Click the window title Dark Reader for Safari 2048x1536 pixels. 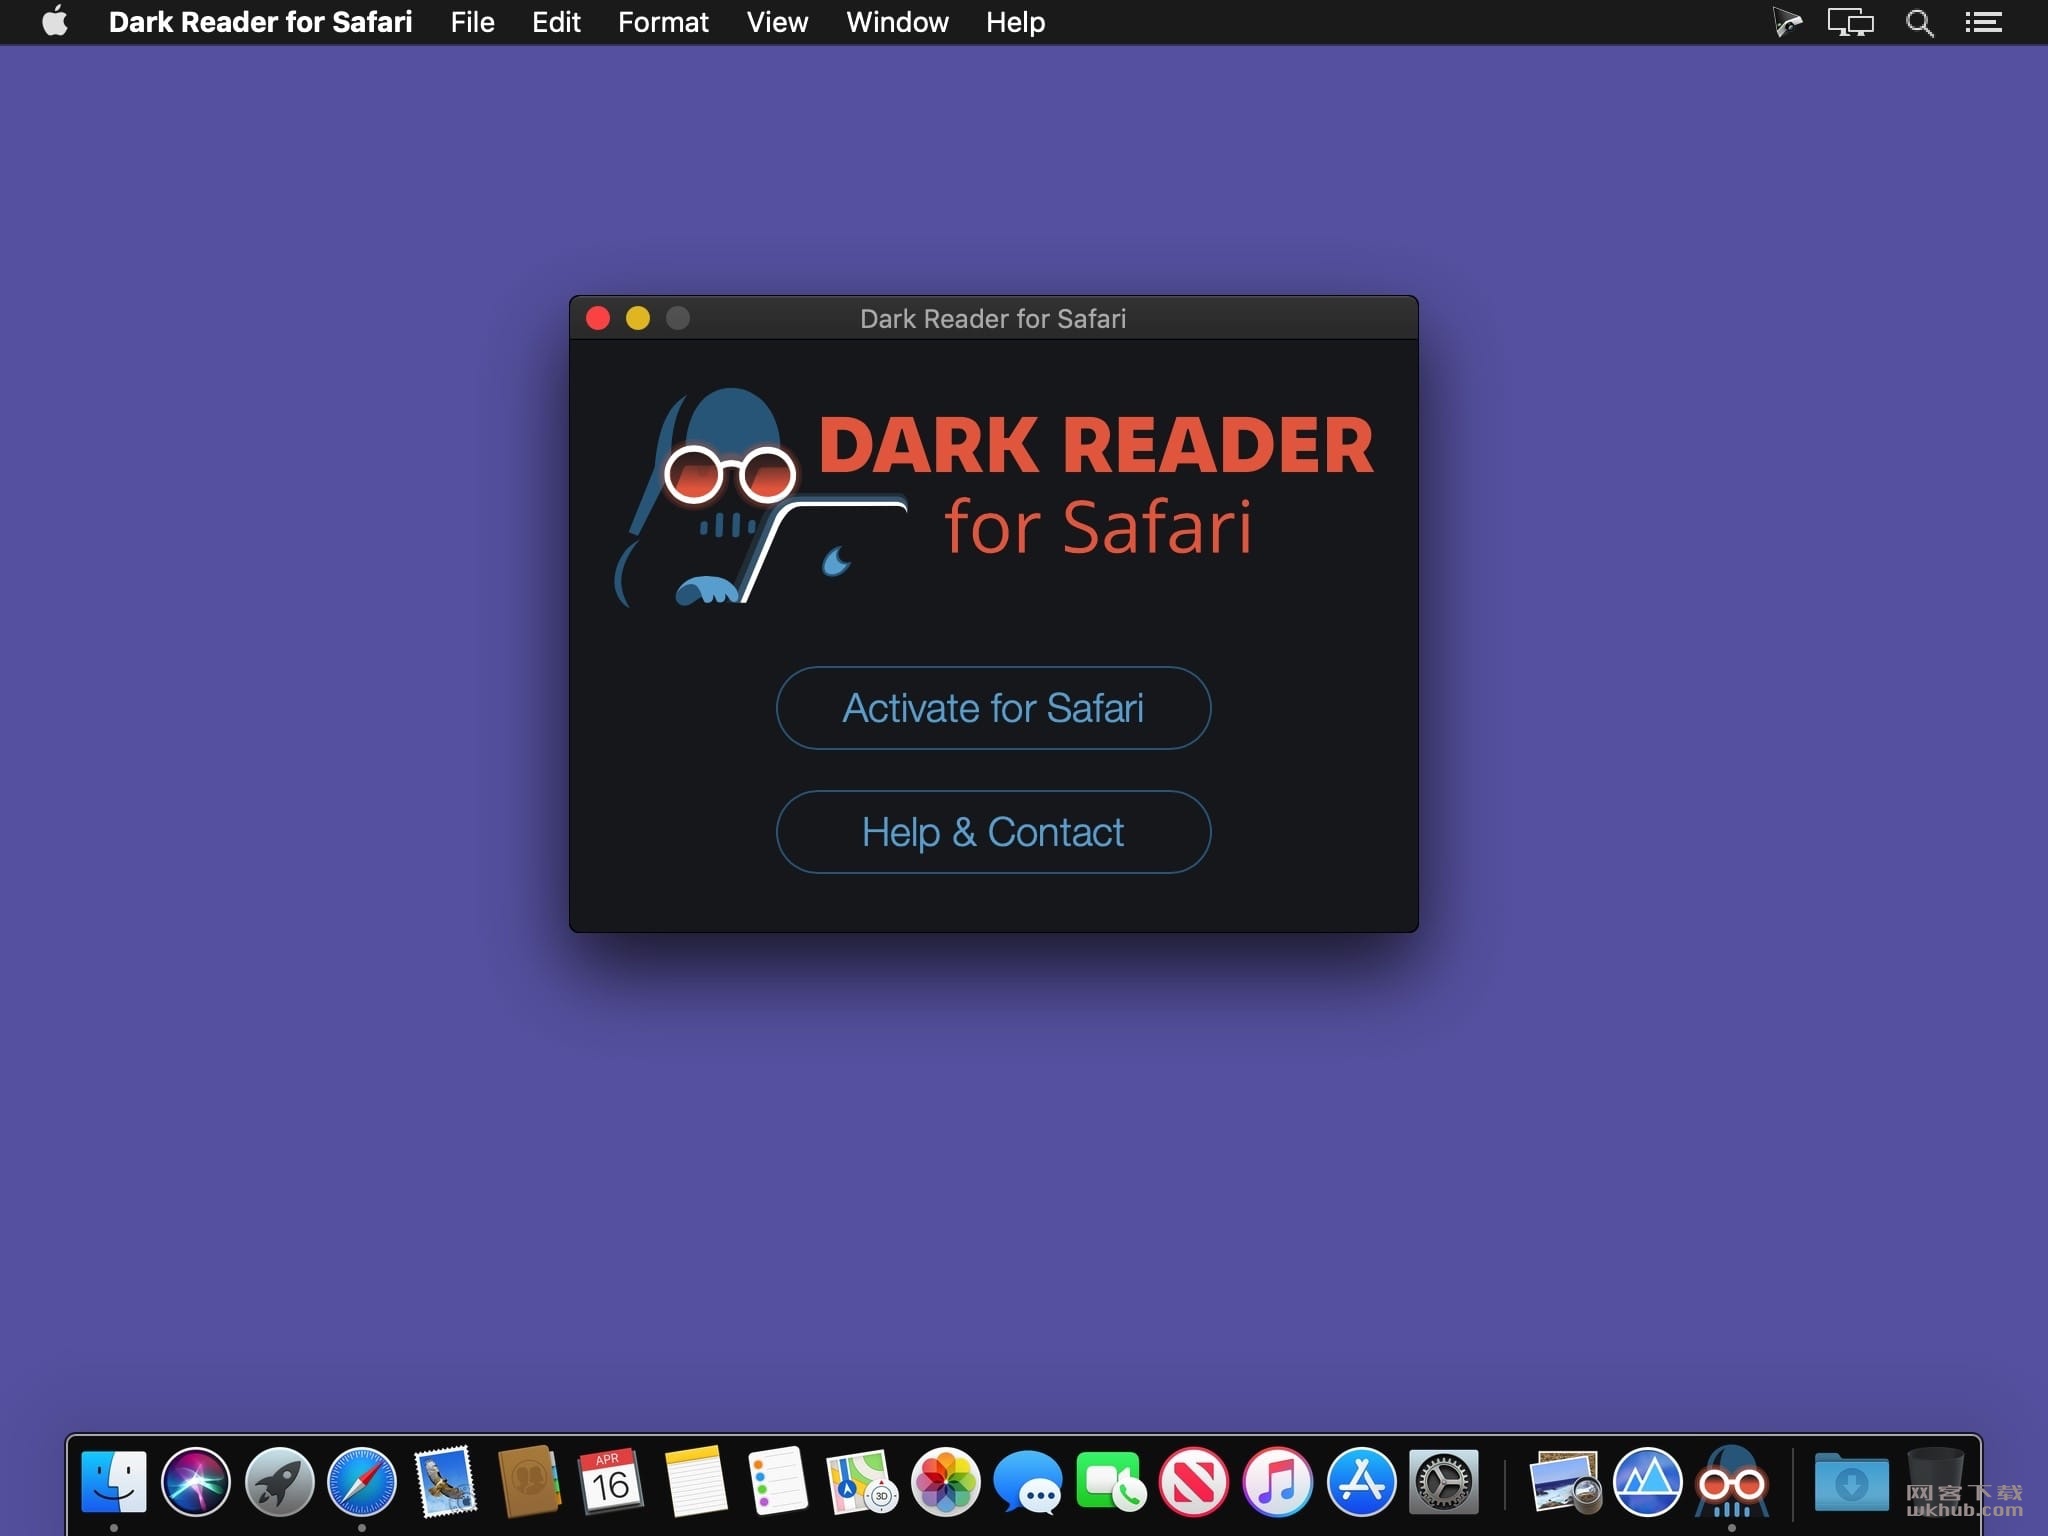[993, 319]
